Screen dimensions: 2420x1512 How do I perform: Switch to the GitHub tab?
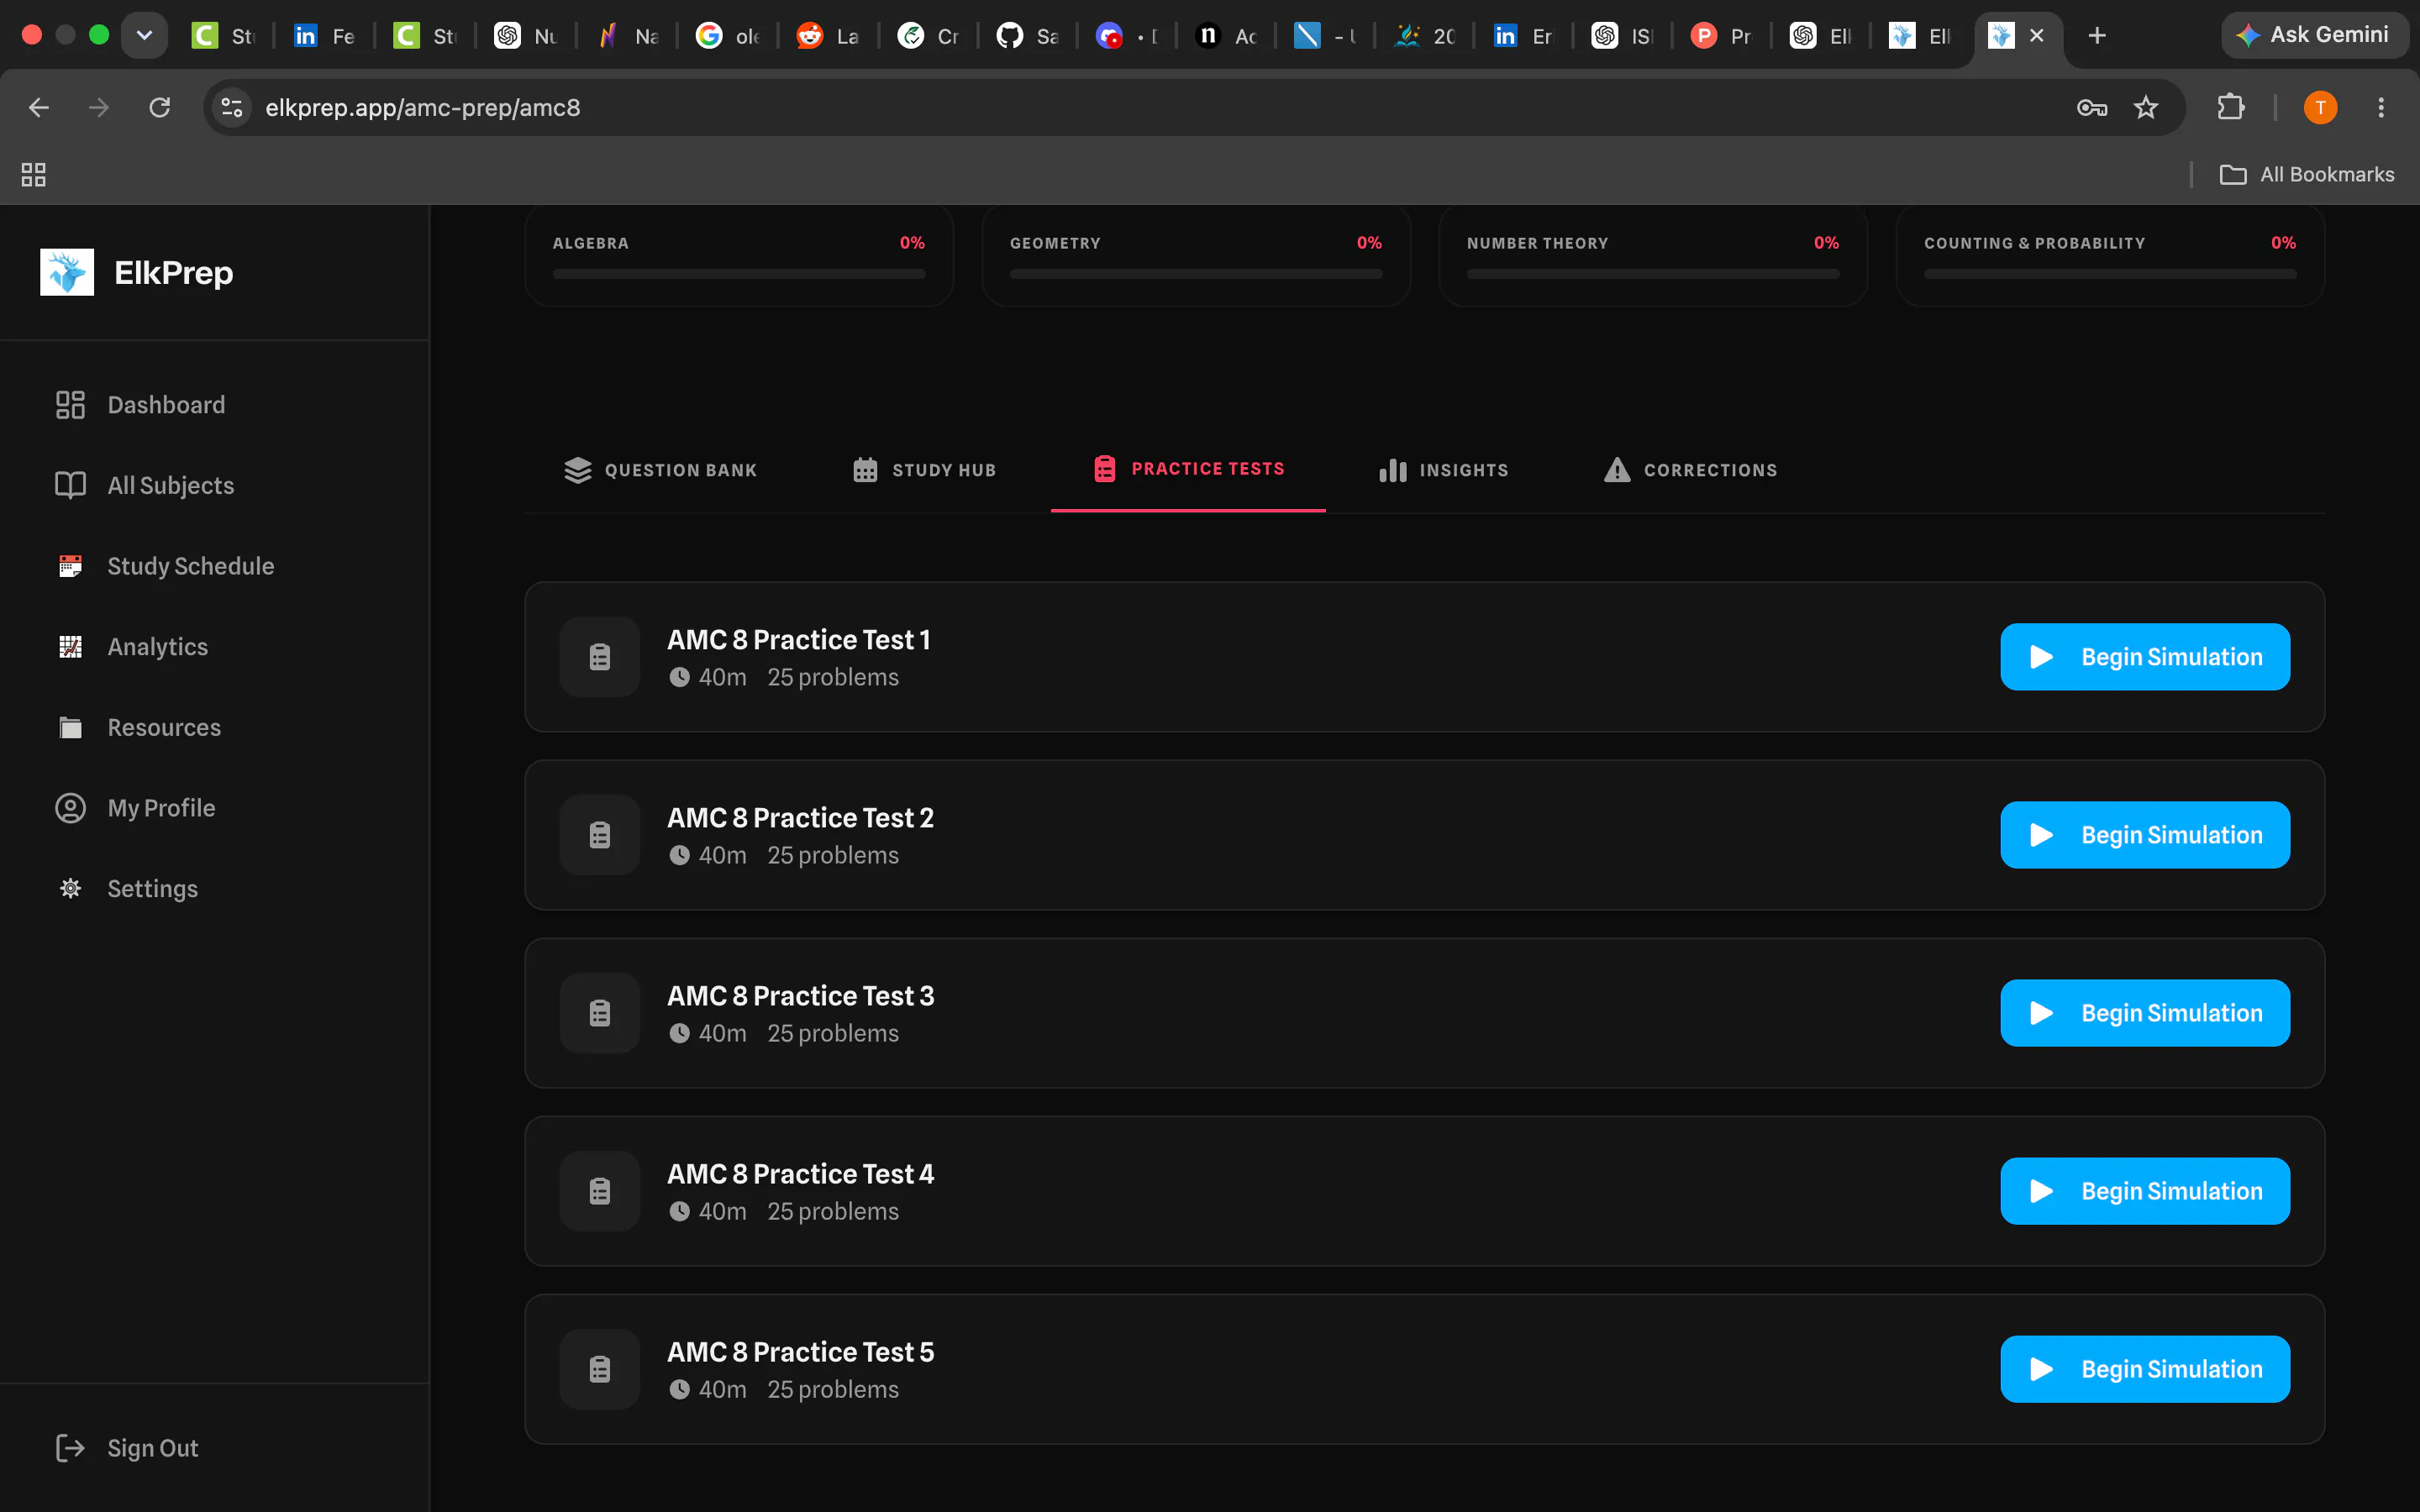coord(1028,36)
